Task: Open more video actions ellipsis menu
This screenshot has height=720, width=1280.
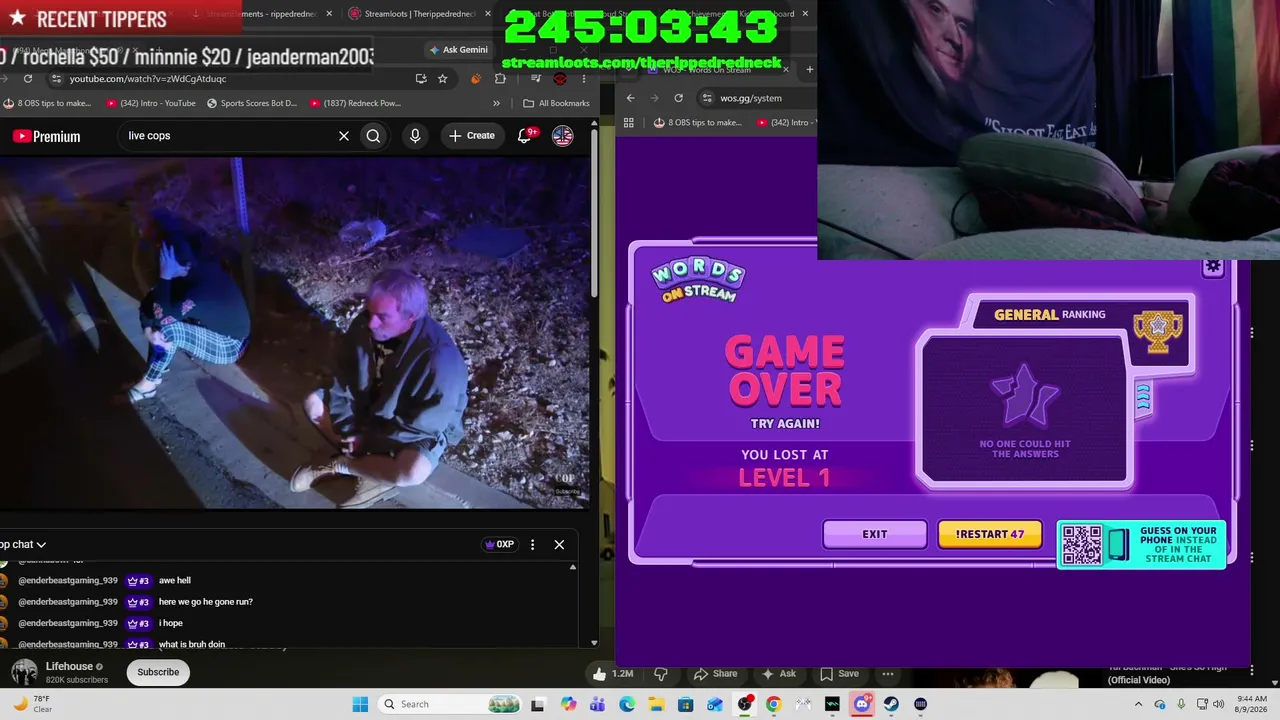Action: click(x=888, y=674)
